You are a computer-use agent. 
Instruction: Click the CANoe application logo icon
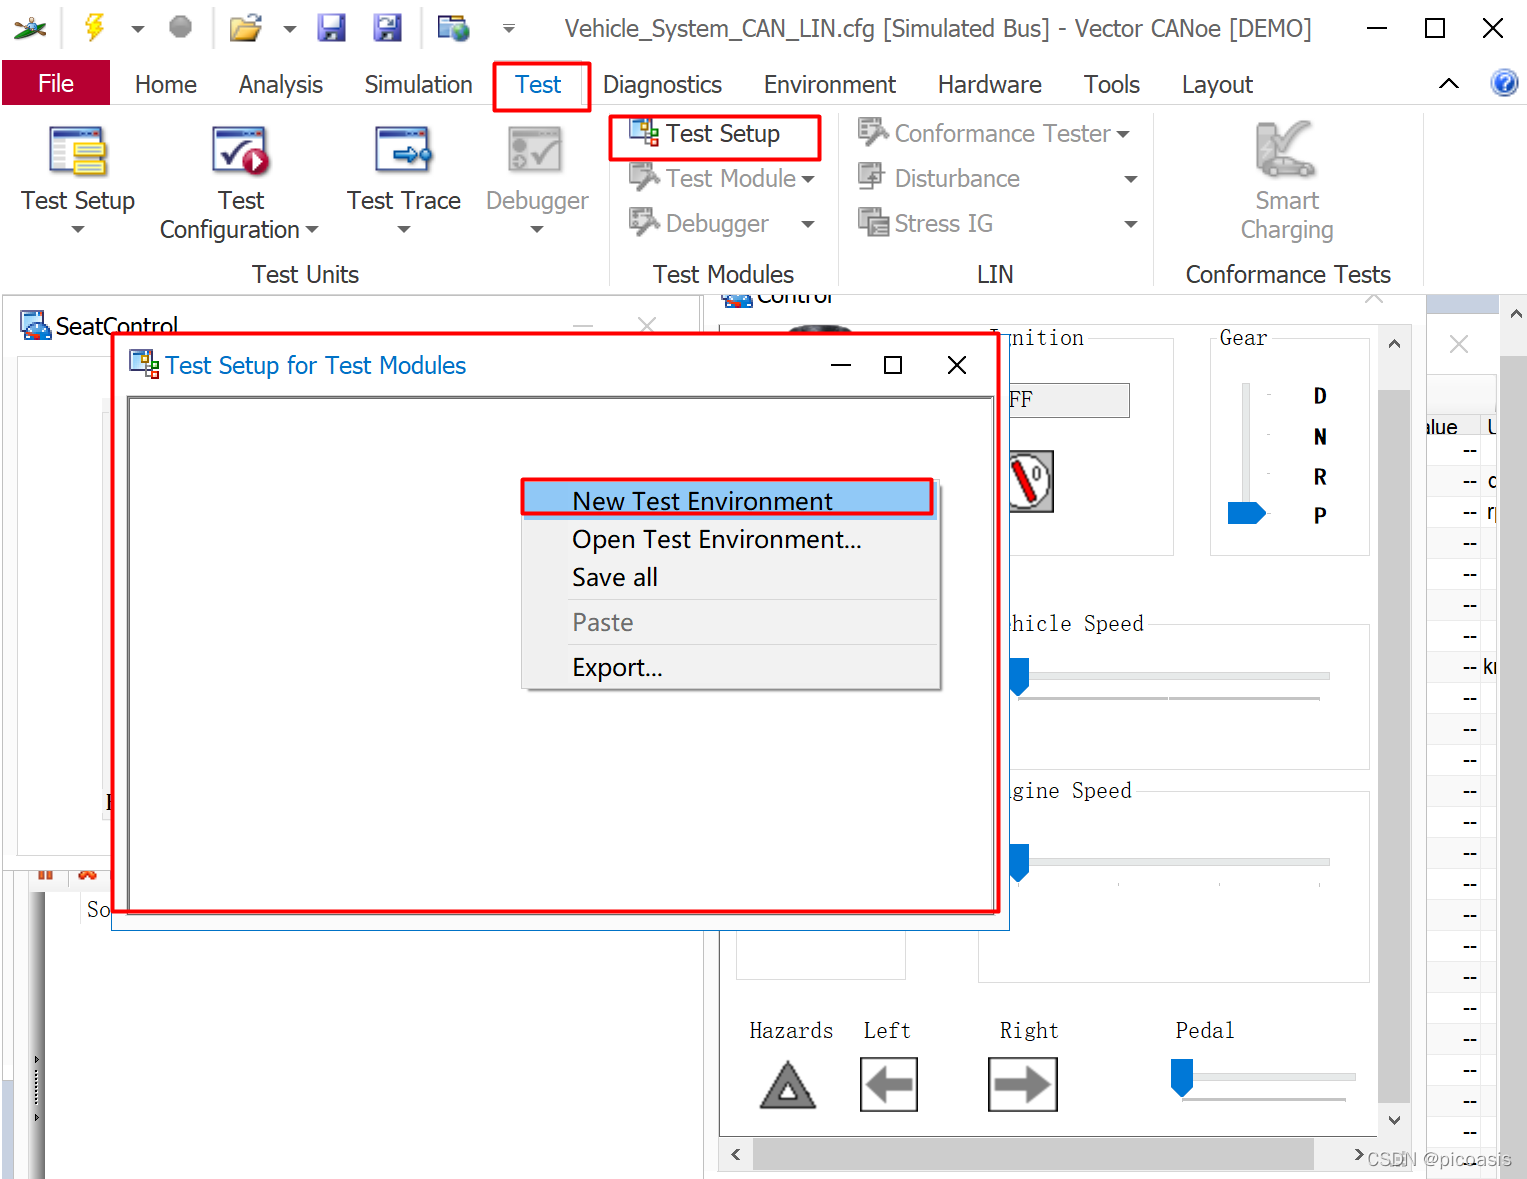click(30, 27)
